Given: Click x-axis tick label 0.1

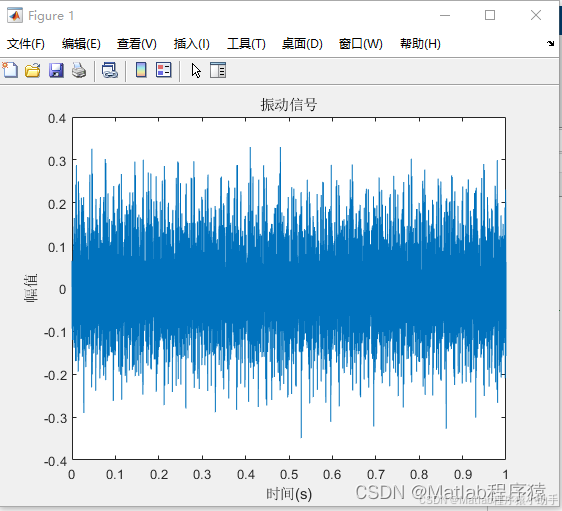Looking at the screenshot, I should coord(115,475).
